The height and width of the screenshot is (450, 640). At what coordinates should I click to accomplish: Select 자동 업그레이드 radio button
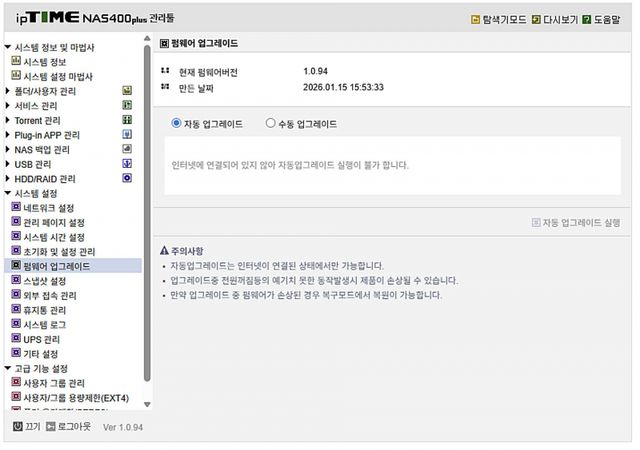[x=177, y=124]
